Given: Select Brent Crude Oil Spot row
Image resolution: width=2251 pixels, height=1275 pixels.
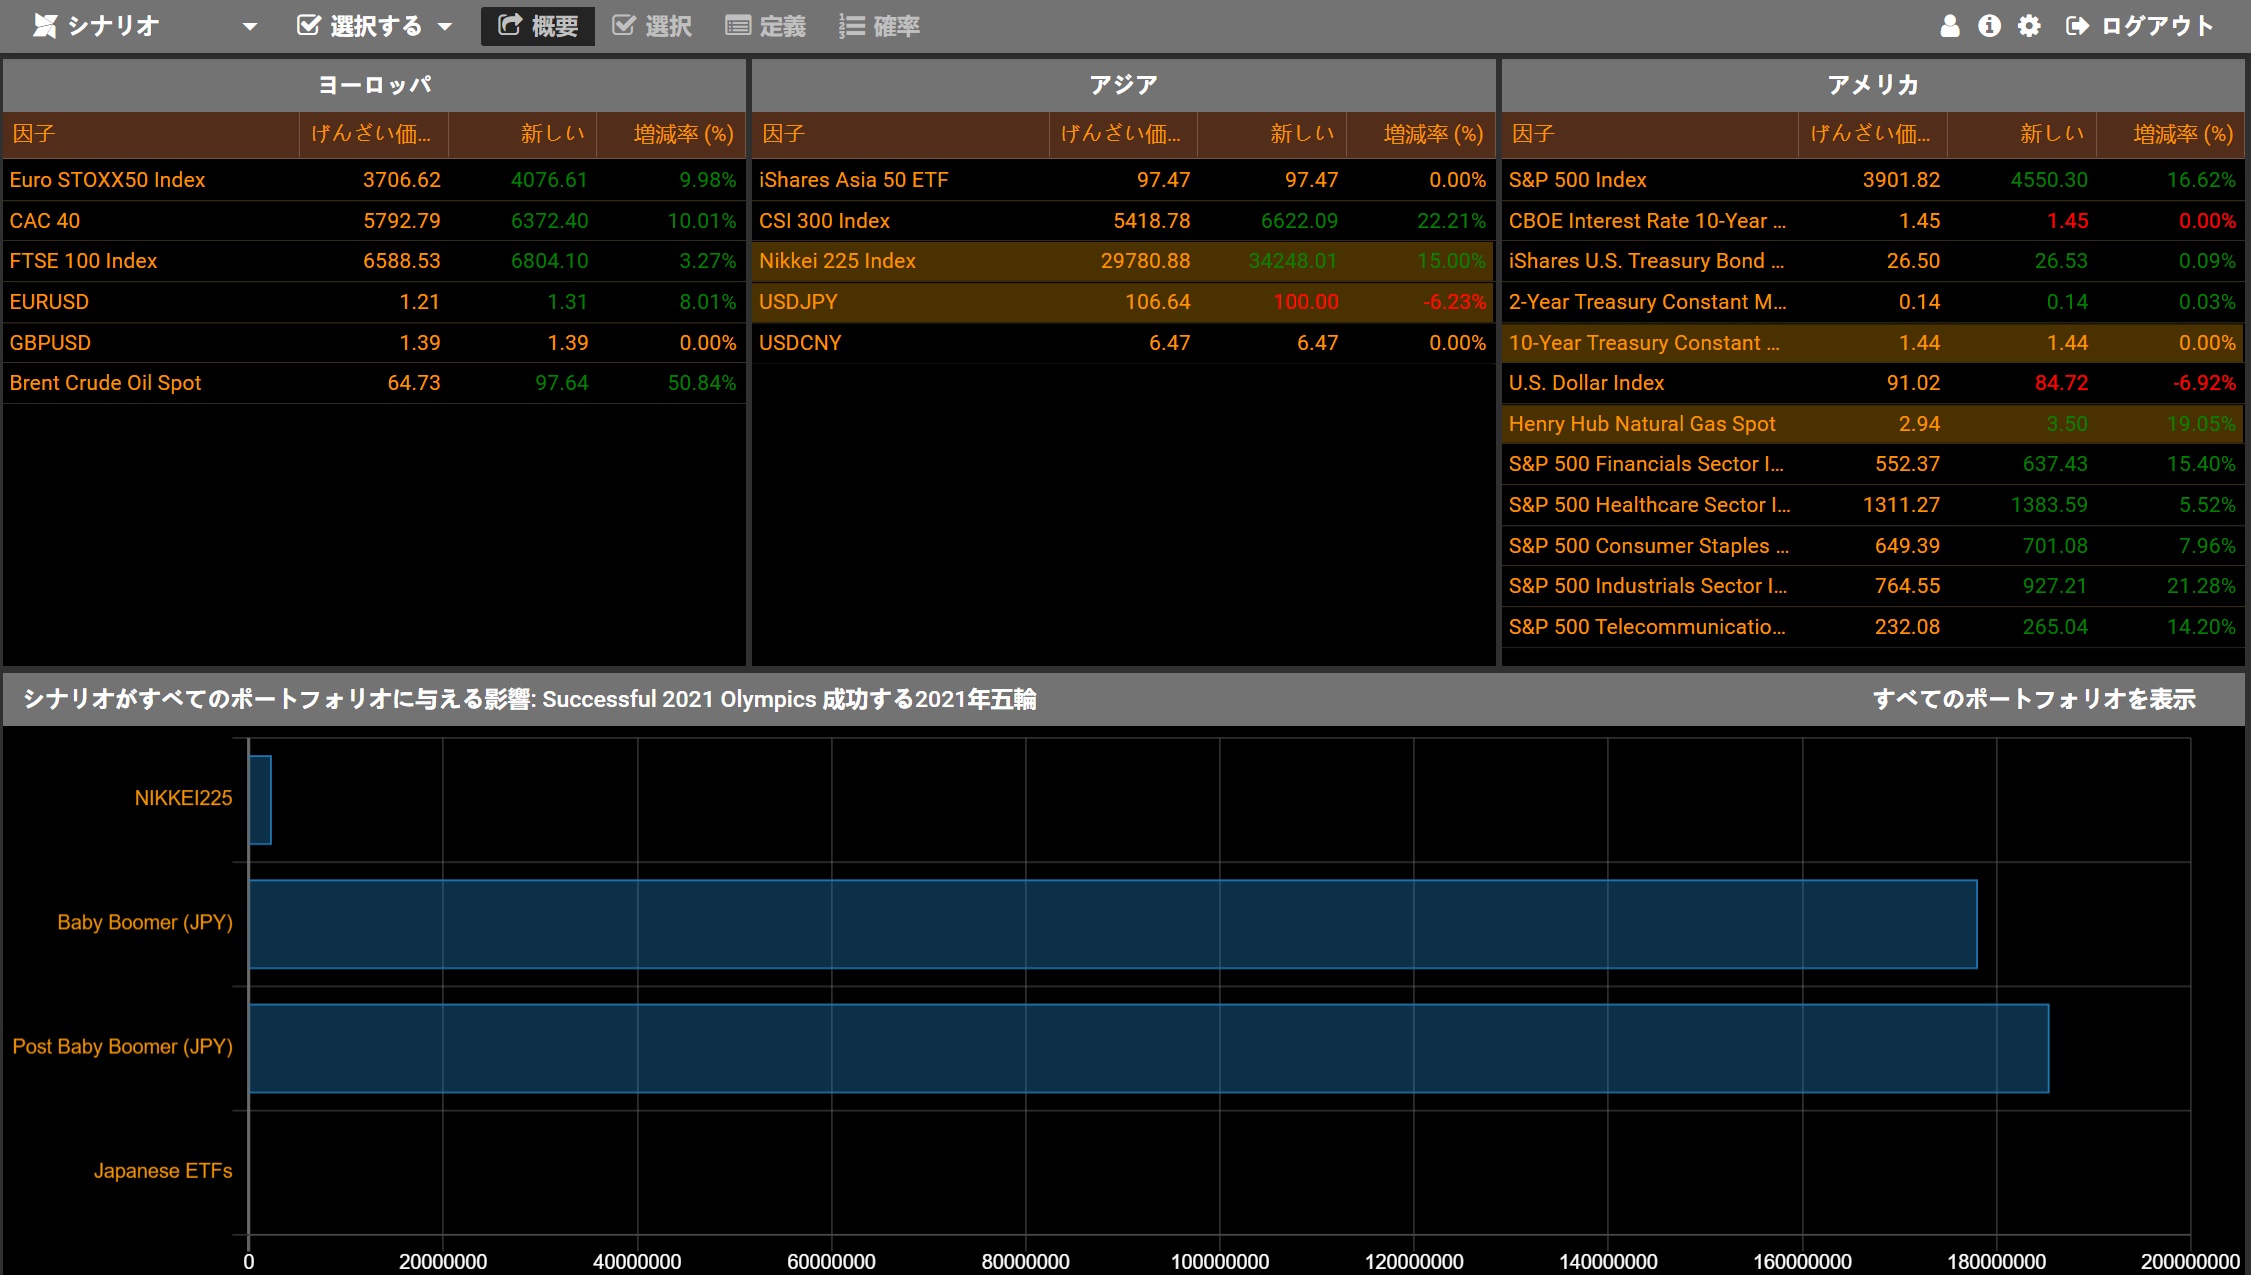Looking at the screenshot, I should point(374,383).
